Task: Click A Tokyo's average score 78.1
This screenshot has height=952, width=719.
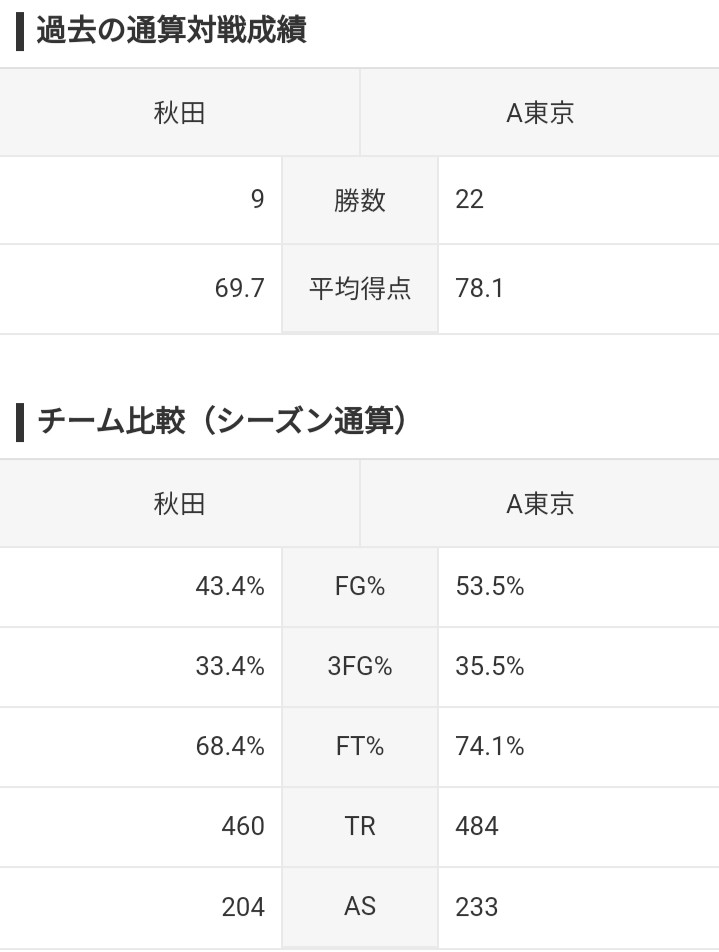Action: click(479, 288)
